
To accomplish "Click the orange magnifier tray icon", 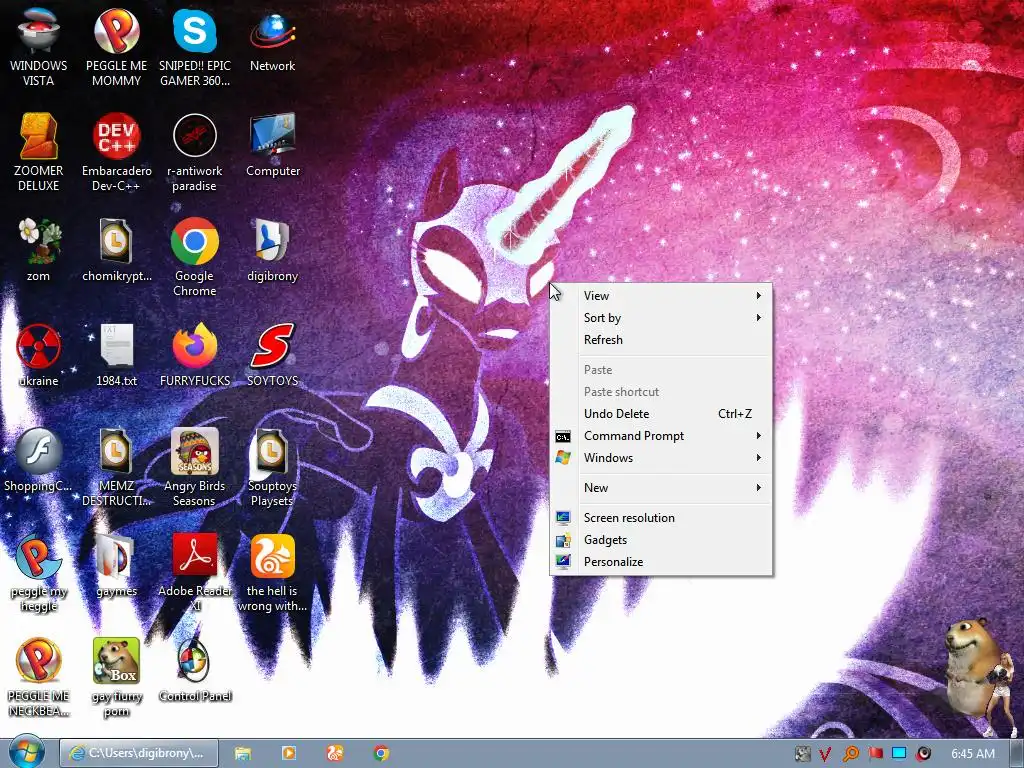I will [850, 754].
